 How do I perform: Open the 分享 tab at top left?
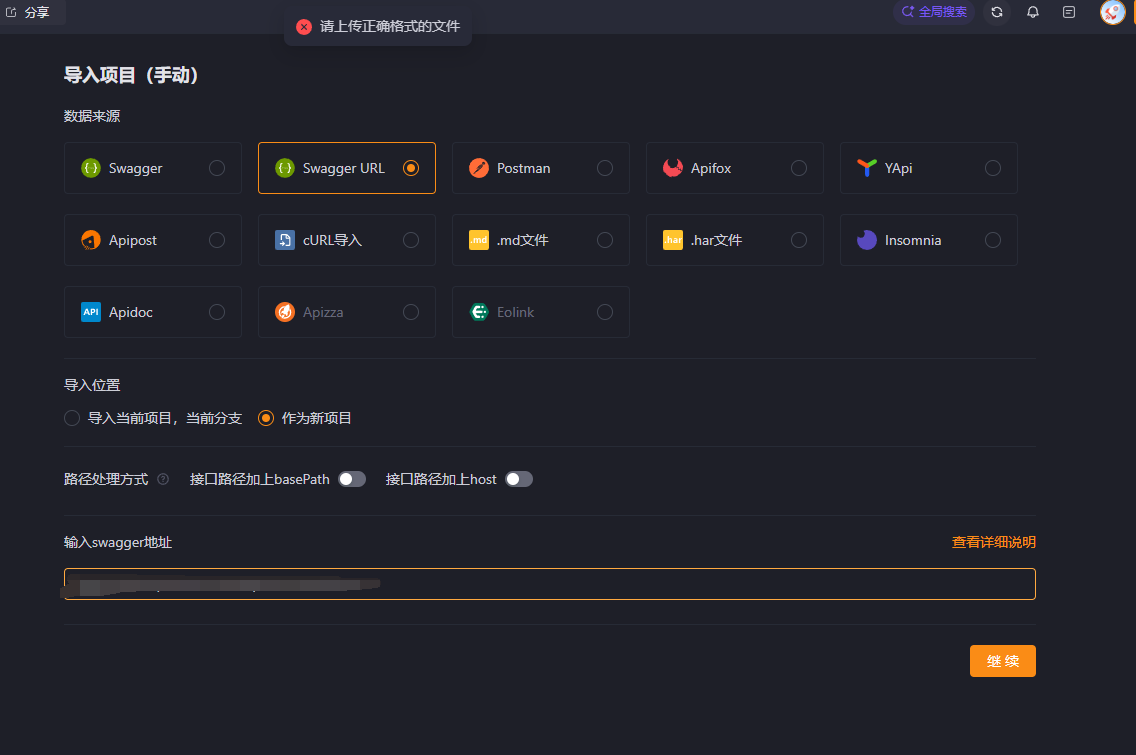[x=29, y=12]
